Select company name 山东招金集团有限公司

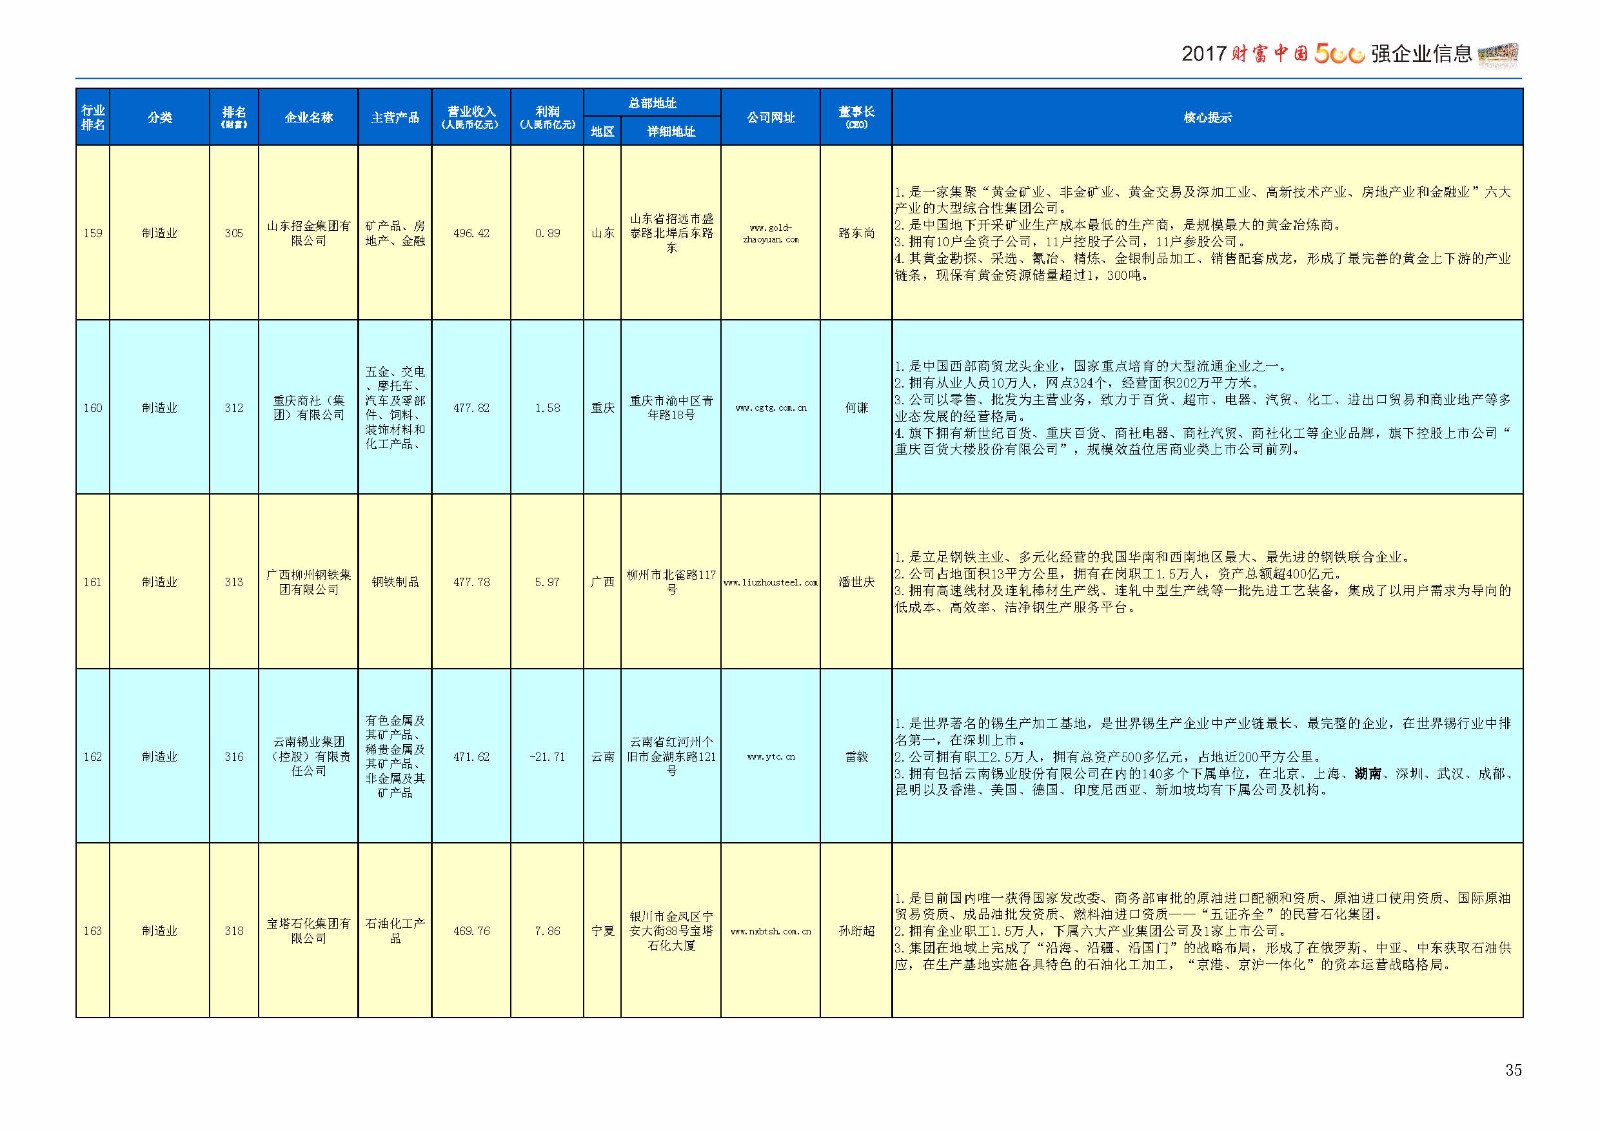pyautogui.click(x=308, y=233)
